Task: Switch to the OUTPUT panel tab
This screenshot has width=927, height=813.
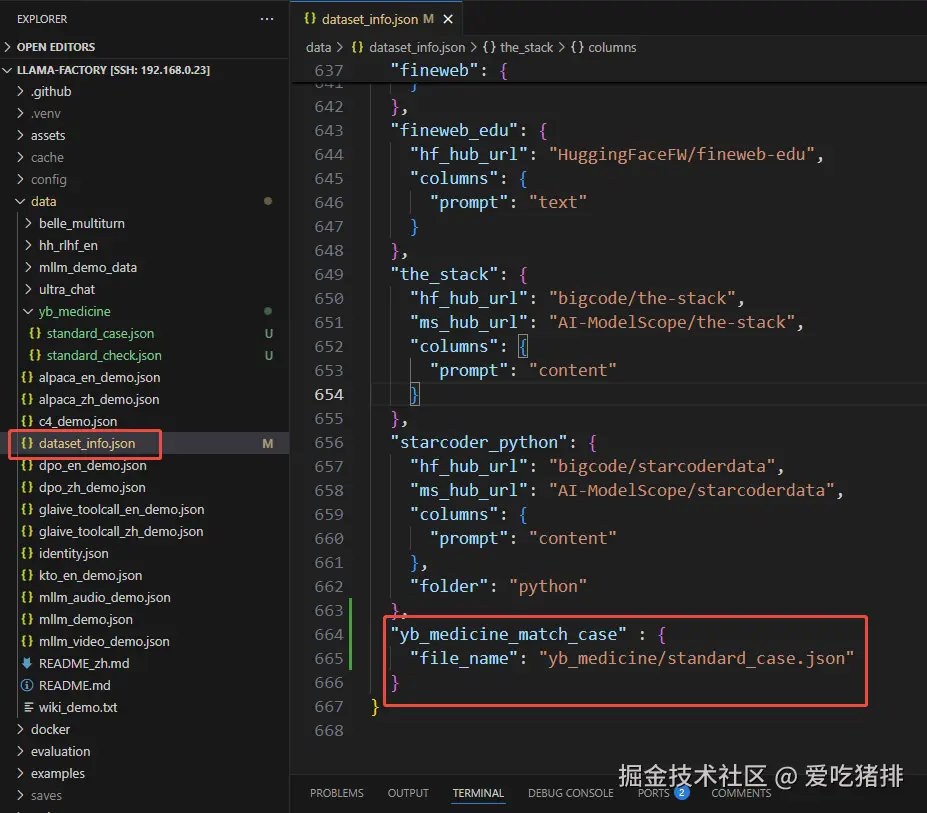Action: click(x=408, y=793)
